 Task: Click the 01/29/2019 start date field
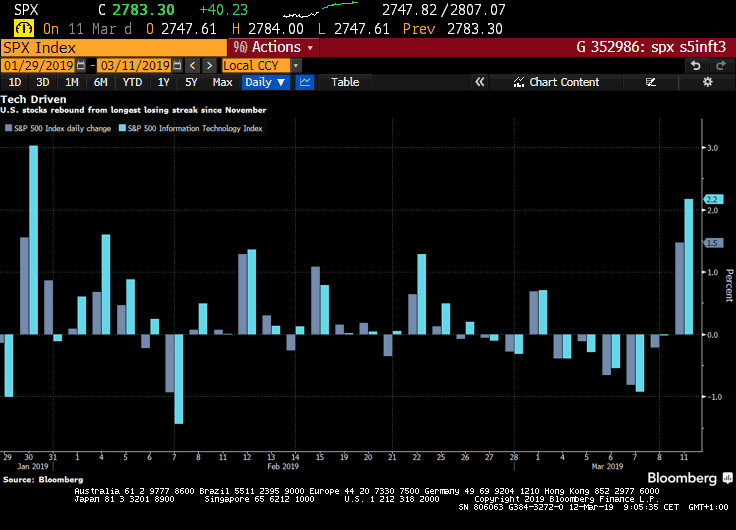click(x=38, y=65)
